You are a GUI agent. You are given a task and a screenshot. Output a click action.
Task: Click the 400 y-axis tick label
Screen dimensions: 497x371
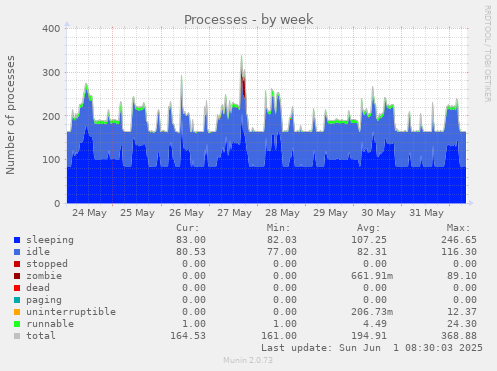[x=51, y=29]
